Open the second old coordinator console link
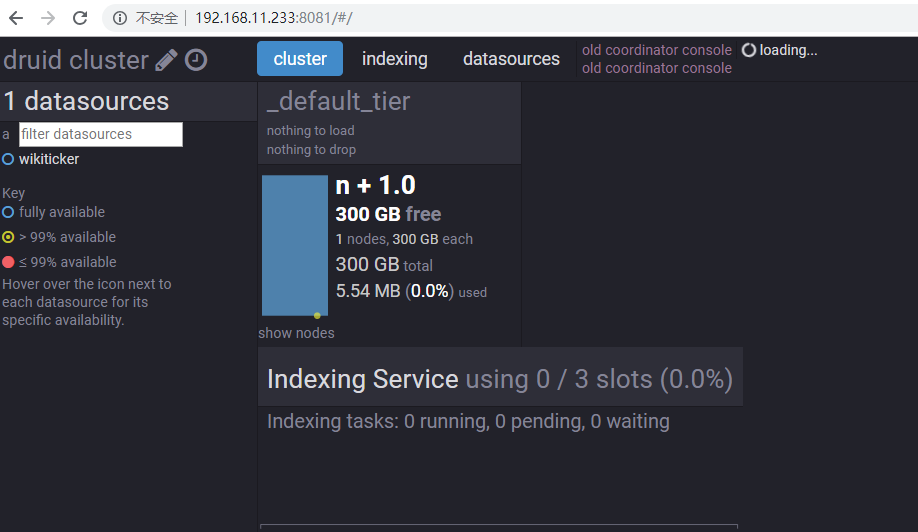 tap(657, 68)
